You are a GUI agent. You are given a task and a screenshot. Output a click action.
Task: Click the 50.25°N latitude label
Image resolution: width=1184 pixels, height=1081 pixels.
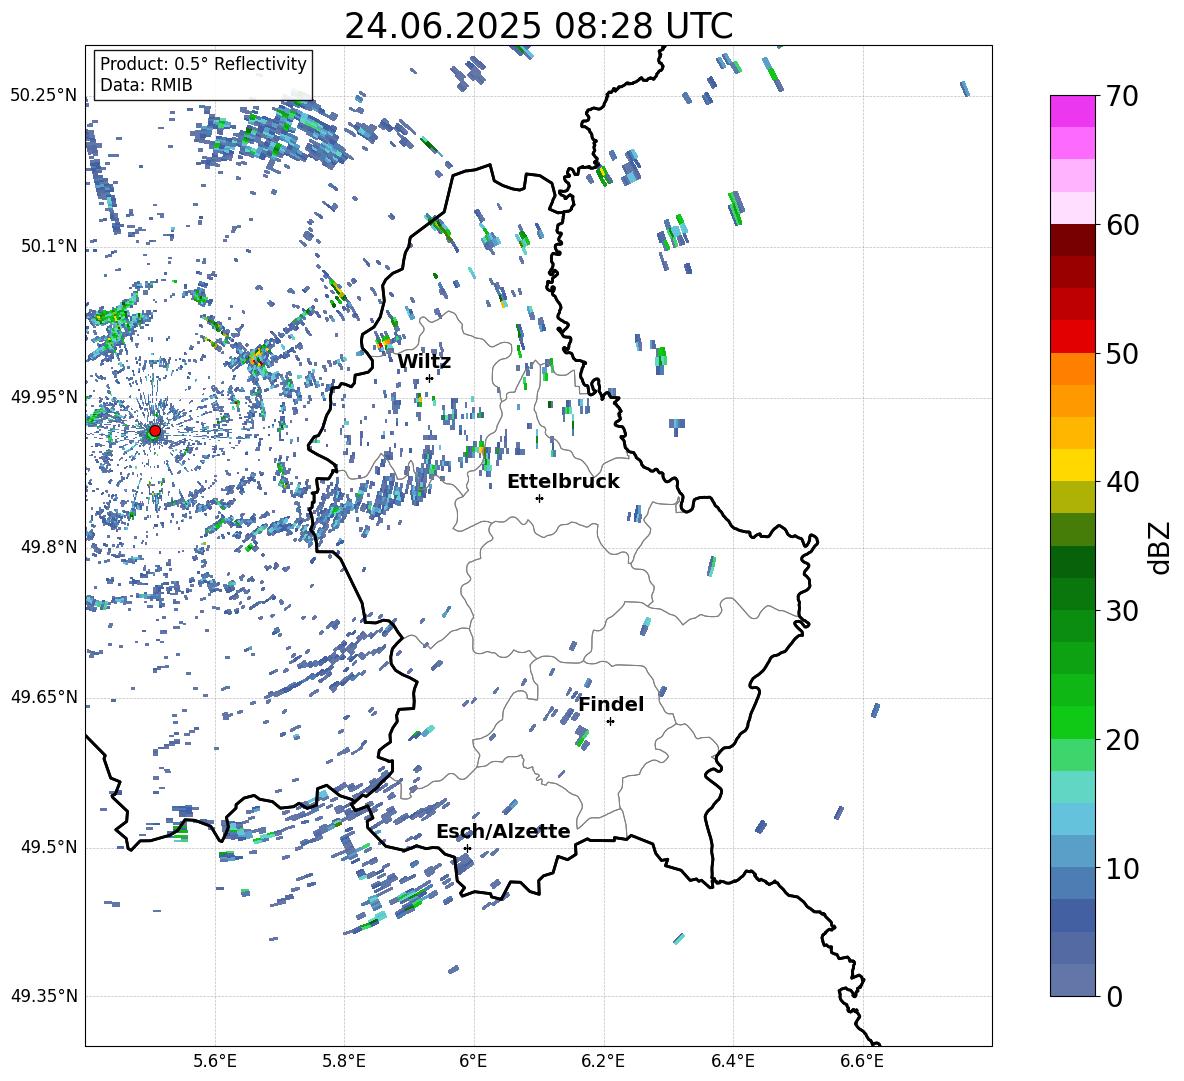click(x=44, y=96)
